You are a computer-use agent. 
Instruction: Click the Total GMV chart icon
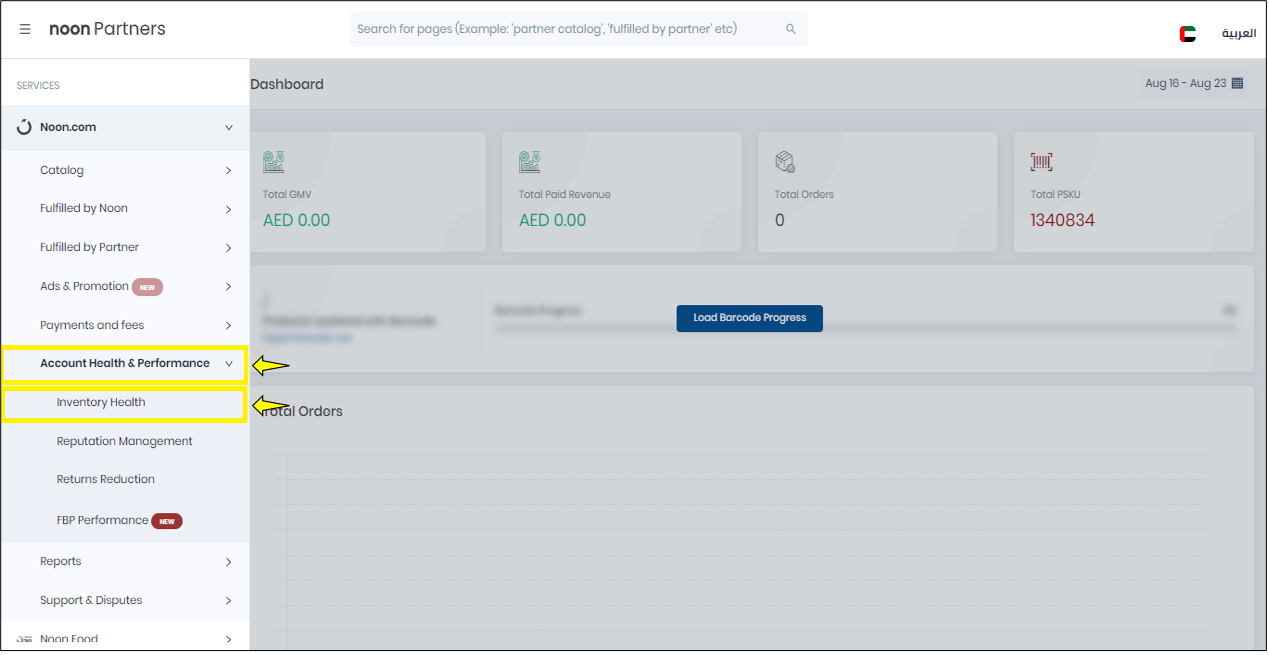point(273,162)
